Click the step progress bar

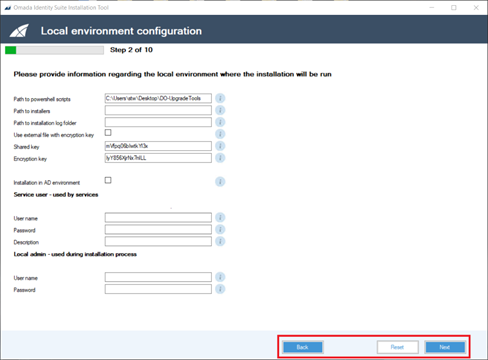(54, 50)
